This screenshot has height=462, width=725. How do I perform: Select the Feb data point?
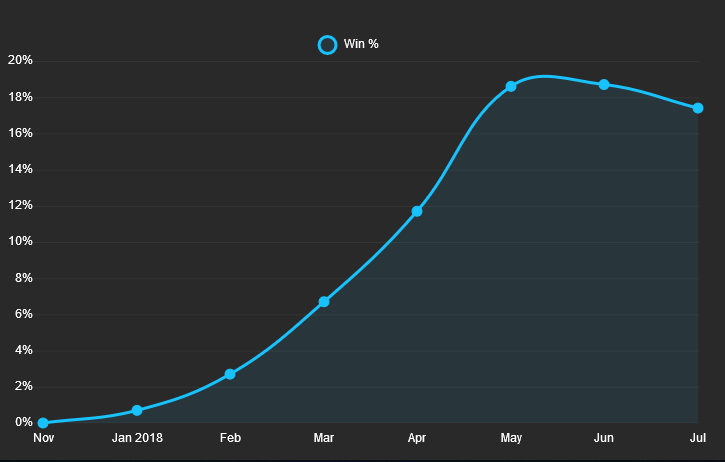pos(230,374)
